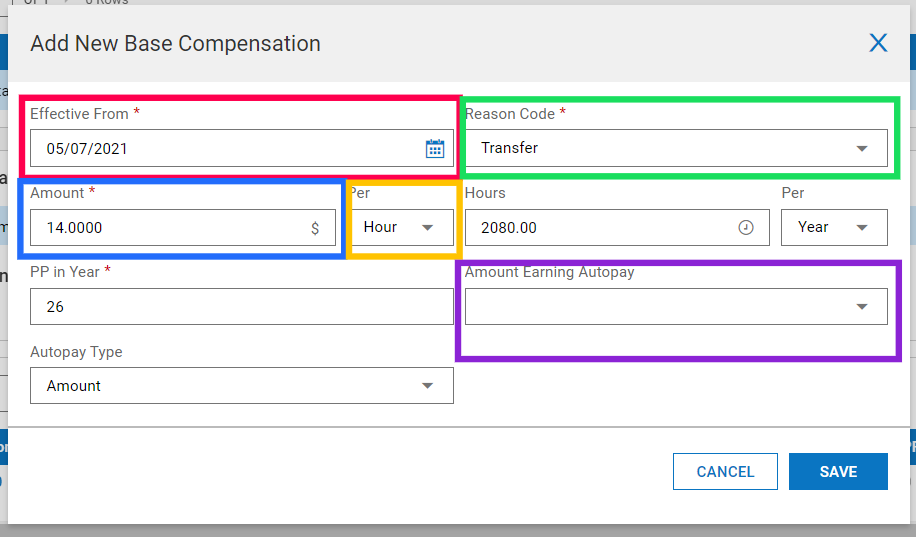916x537 pixels.
Task: Click the Effective From field label
Action: pyautogui.click(x=79, y=114)
